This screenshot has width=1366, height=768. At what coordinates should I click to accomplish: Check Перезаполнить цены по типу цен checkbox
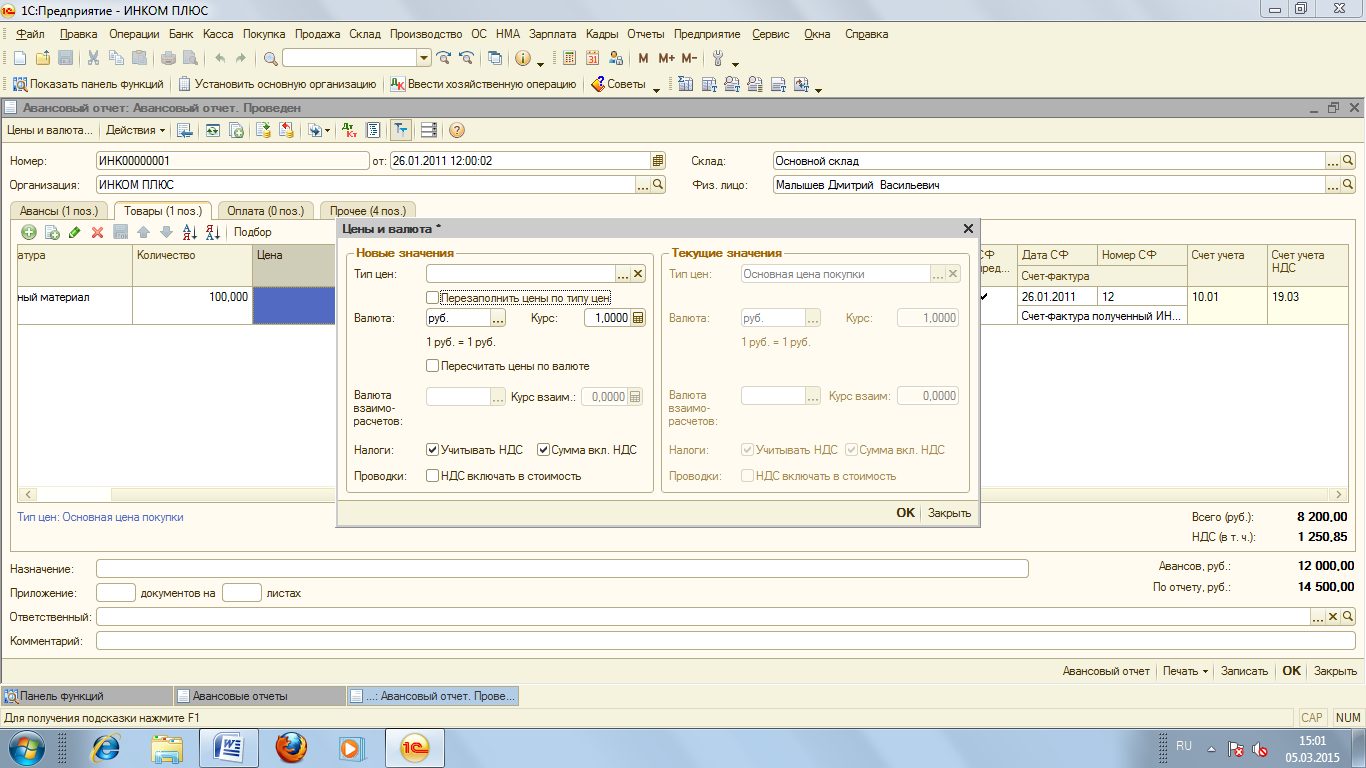point(433,298)
